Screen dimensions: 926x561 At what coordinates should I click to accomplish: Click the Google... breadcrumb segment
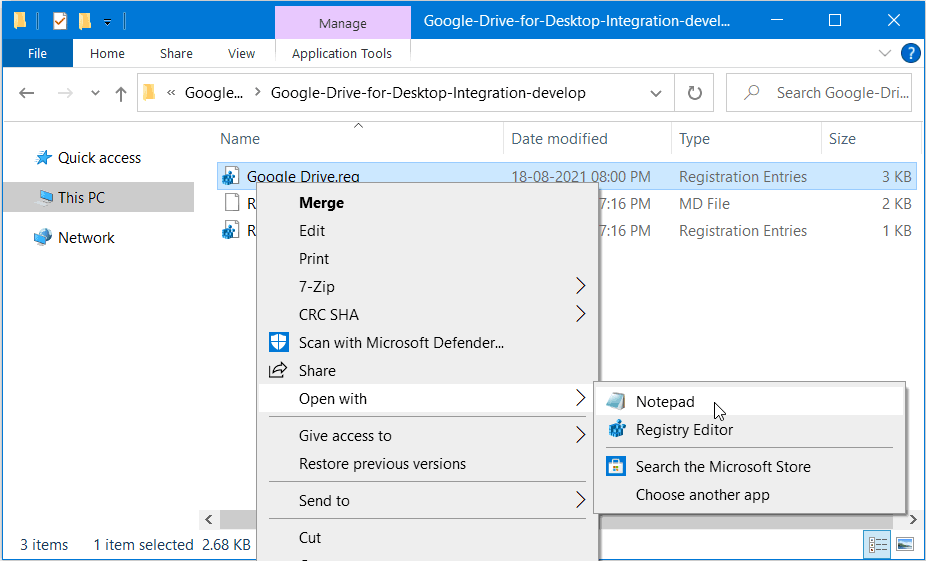213,93
